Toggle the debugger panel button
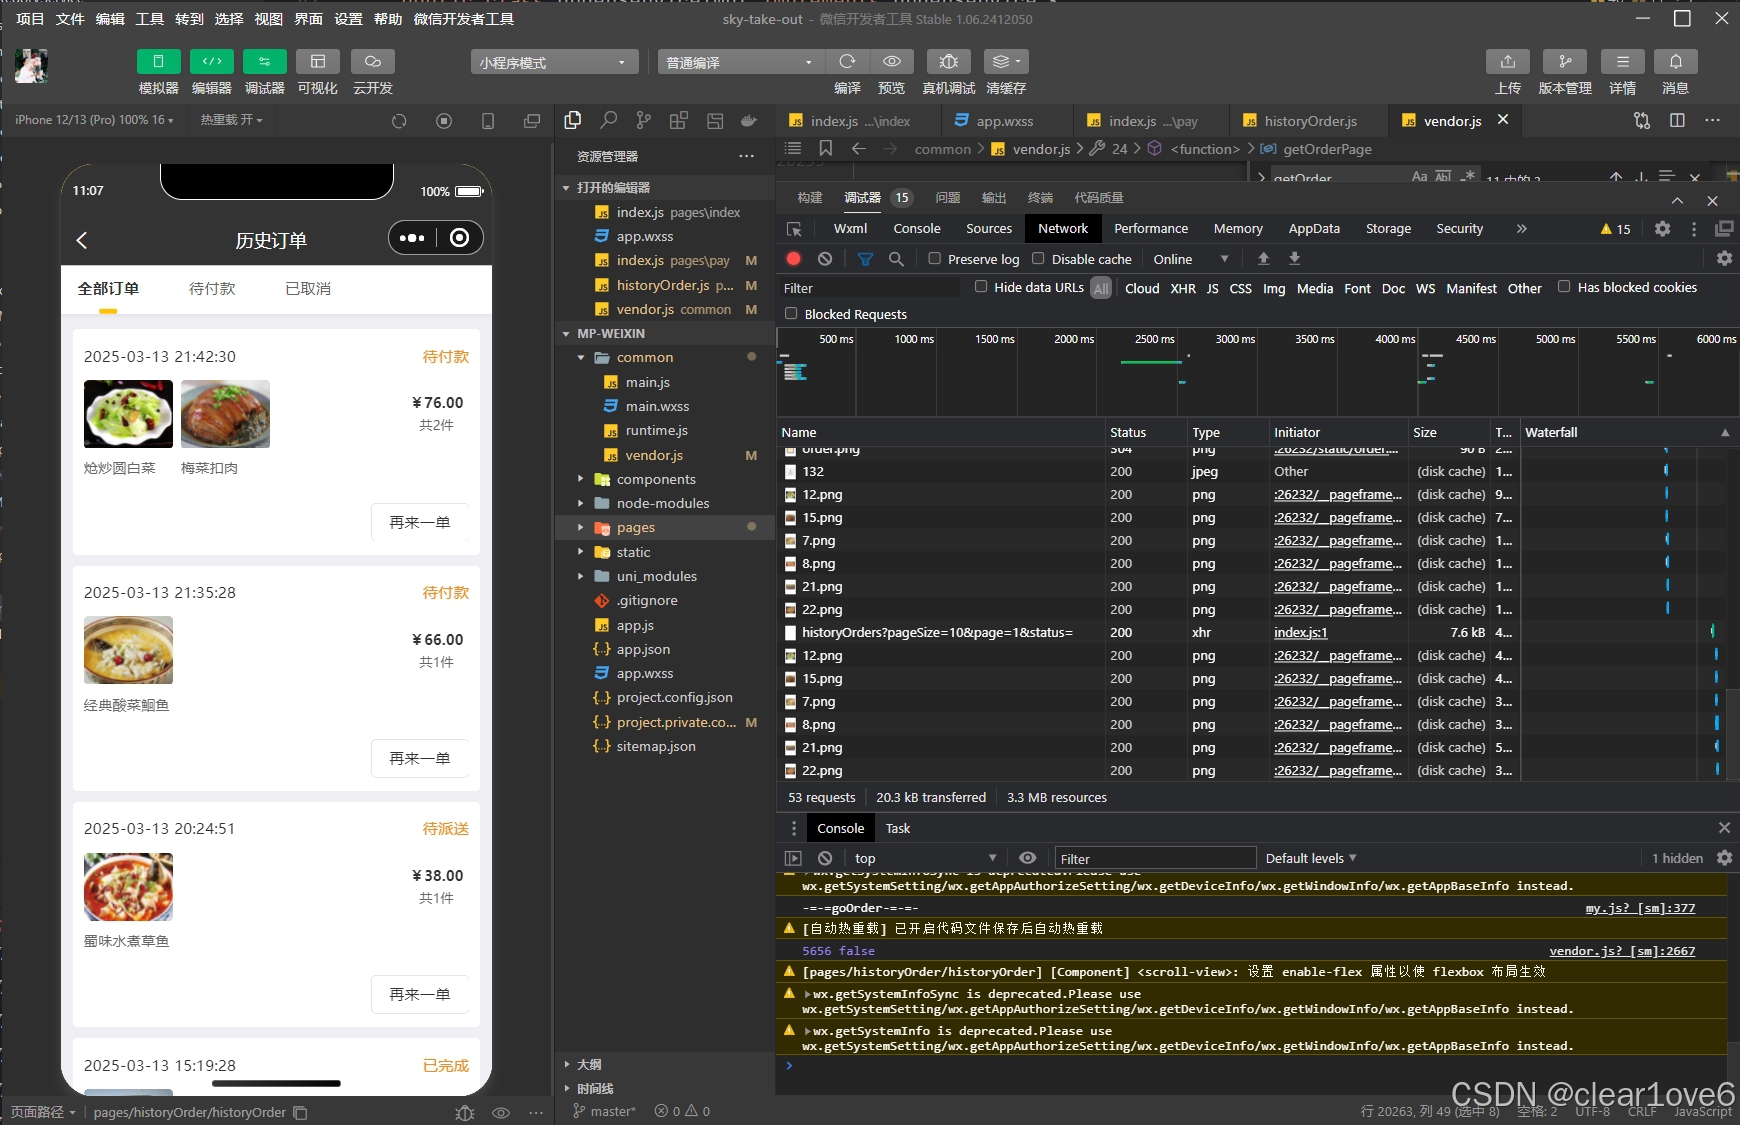Screen dimensions: 1740x1125 click(264, 62)
